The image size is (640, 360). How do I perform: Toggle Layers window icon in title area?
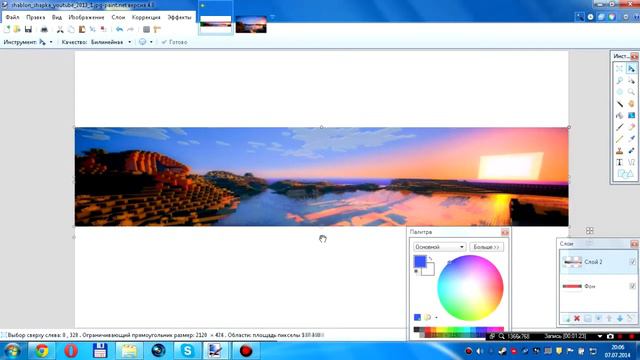(x=601, y=17)
